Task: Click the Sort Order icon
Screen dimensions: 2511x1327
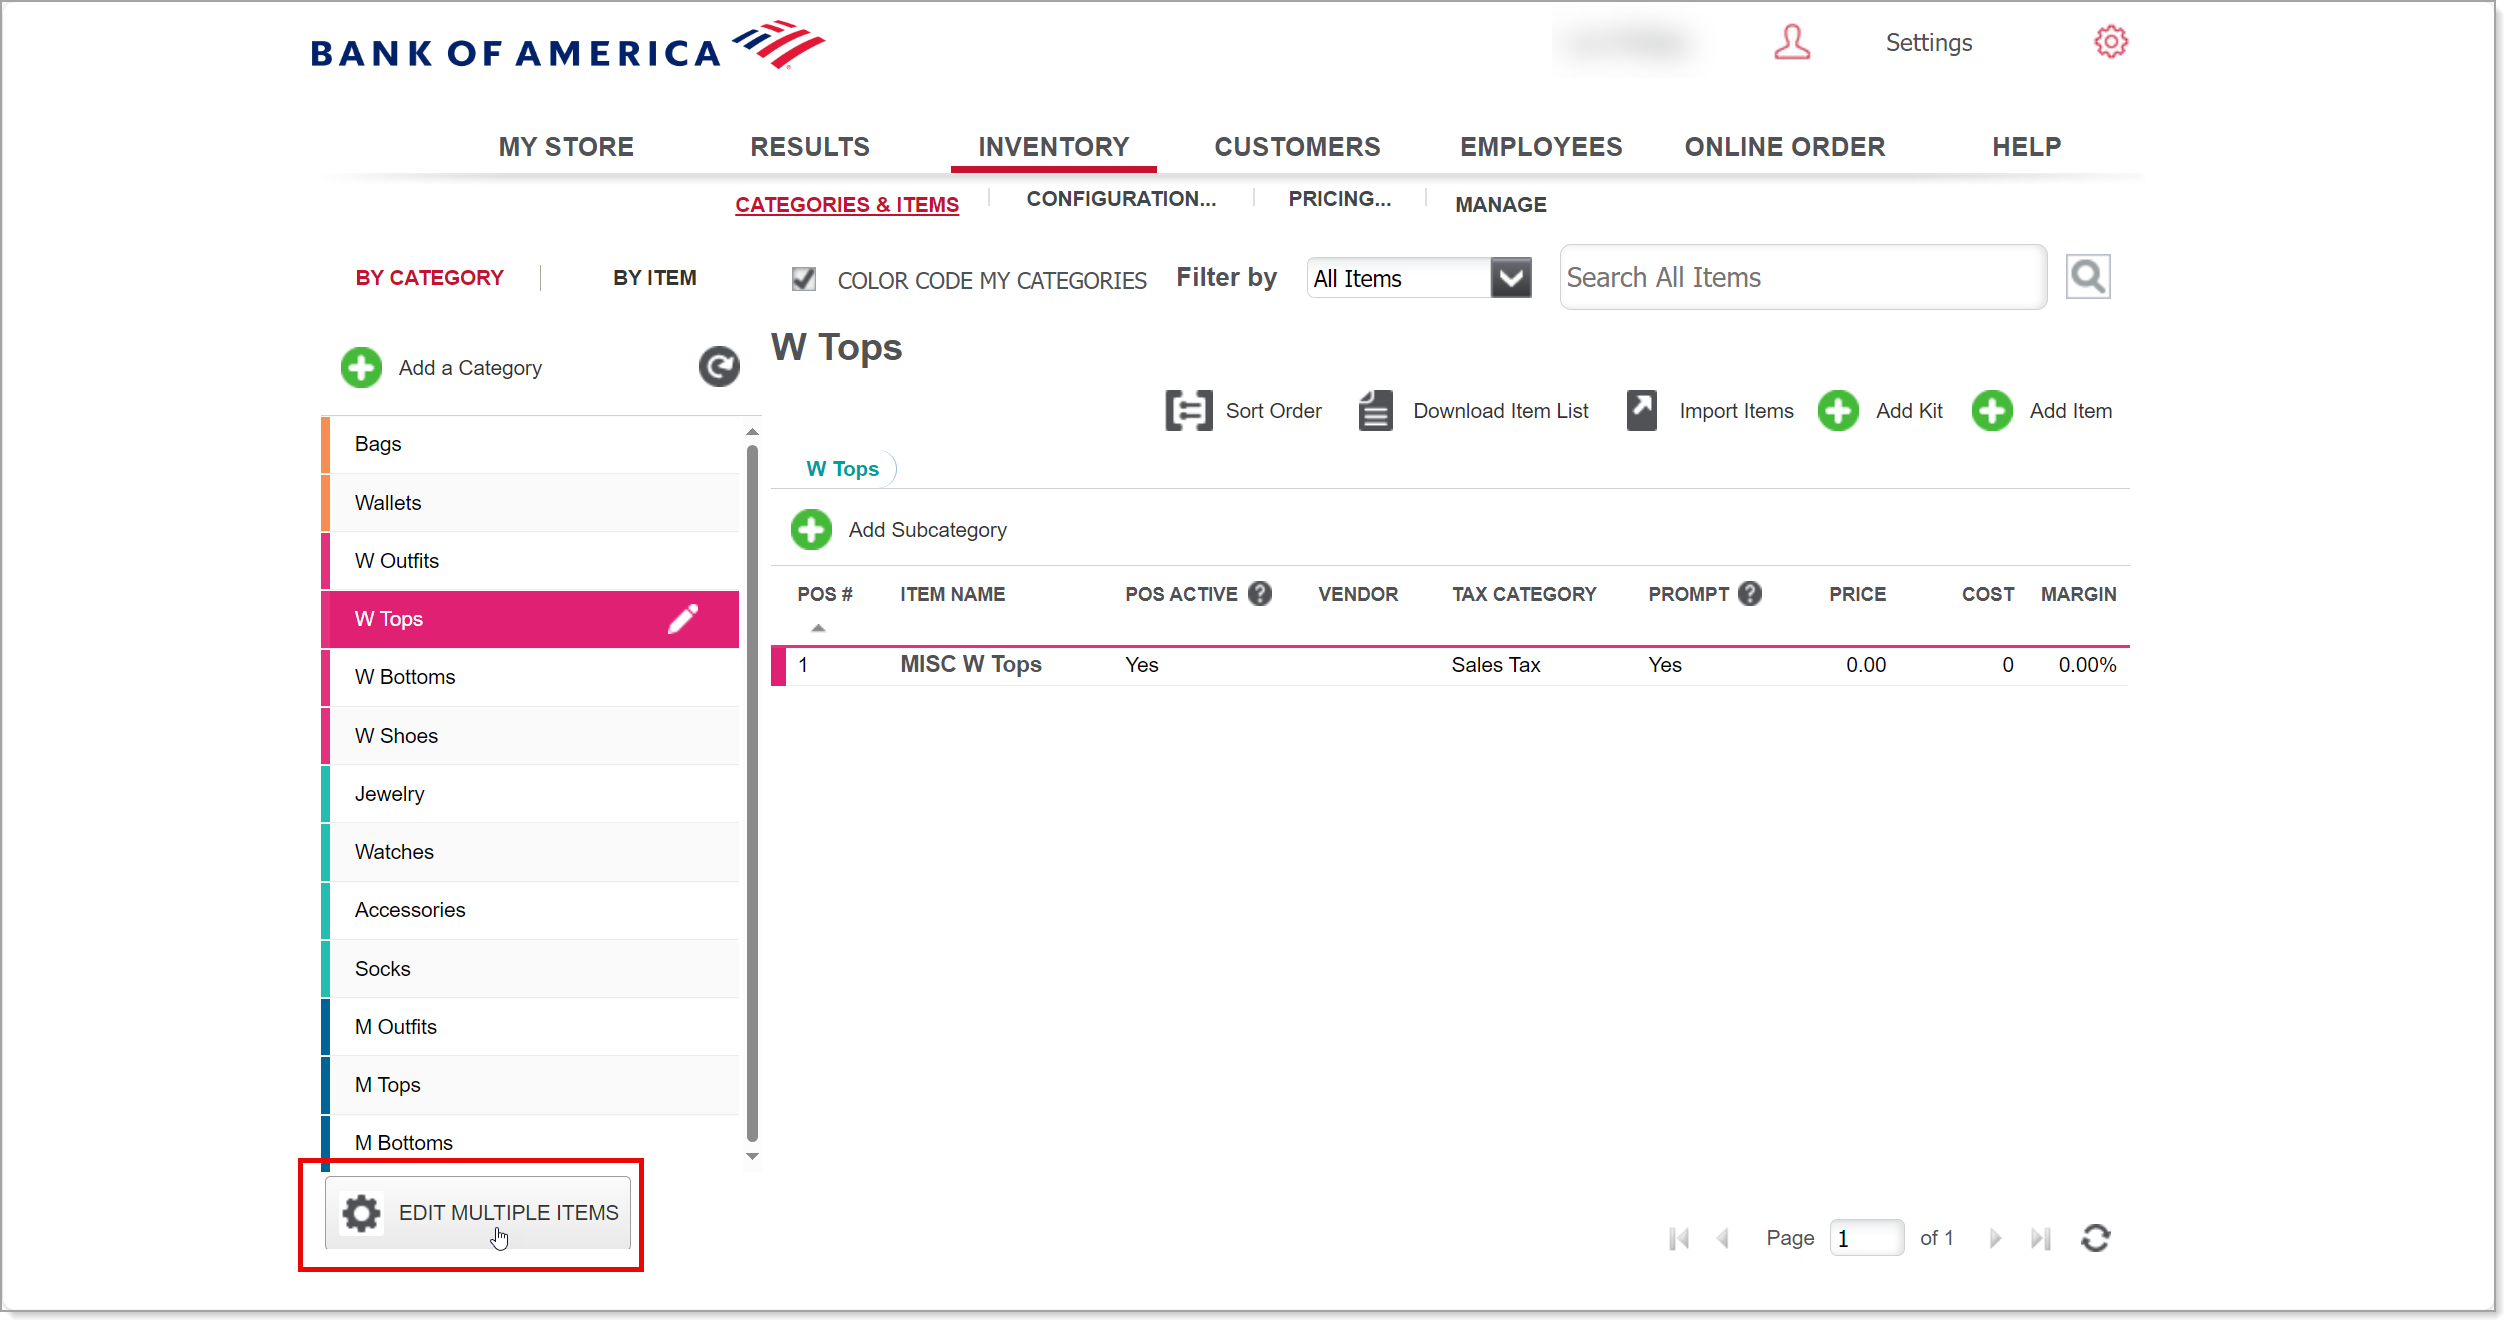Action: [1188, 411]
